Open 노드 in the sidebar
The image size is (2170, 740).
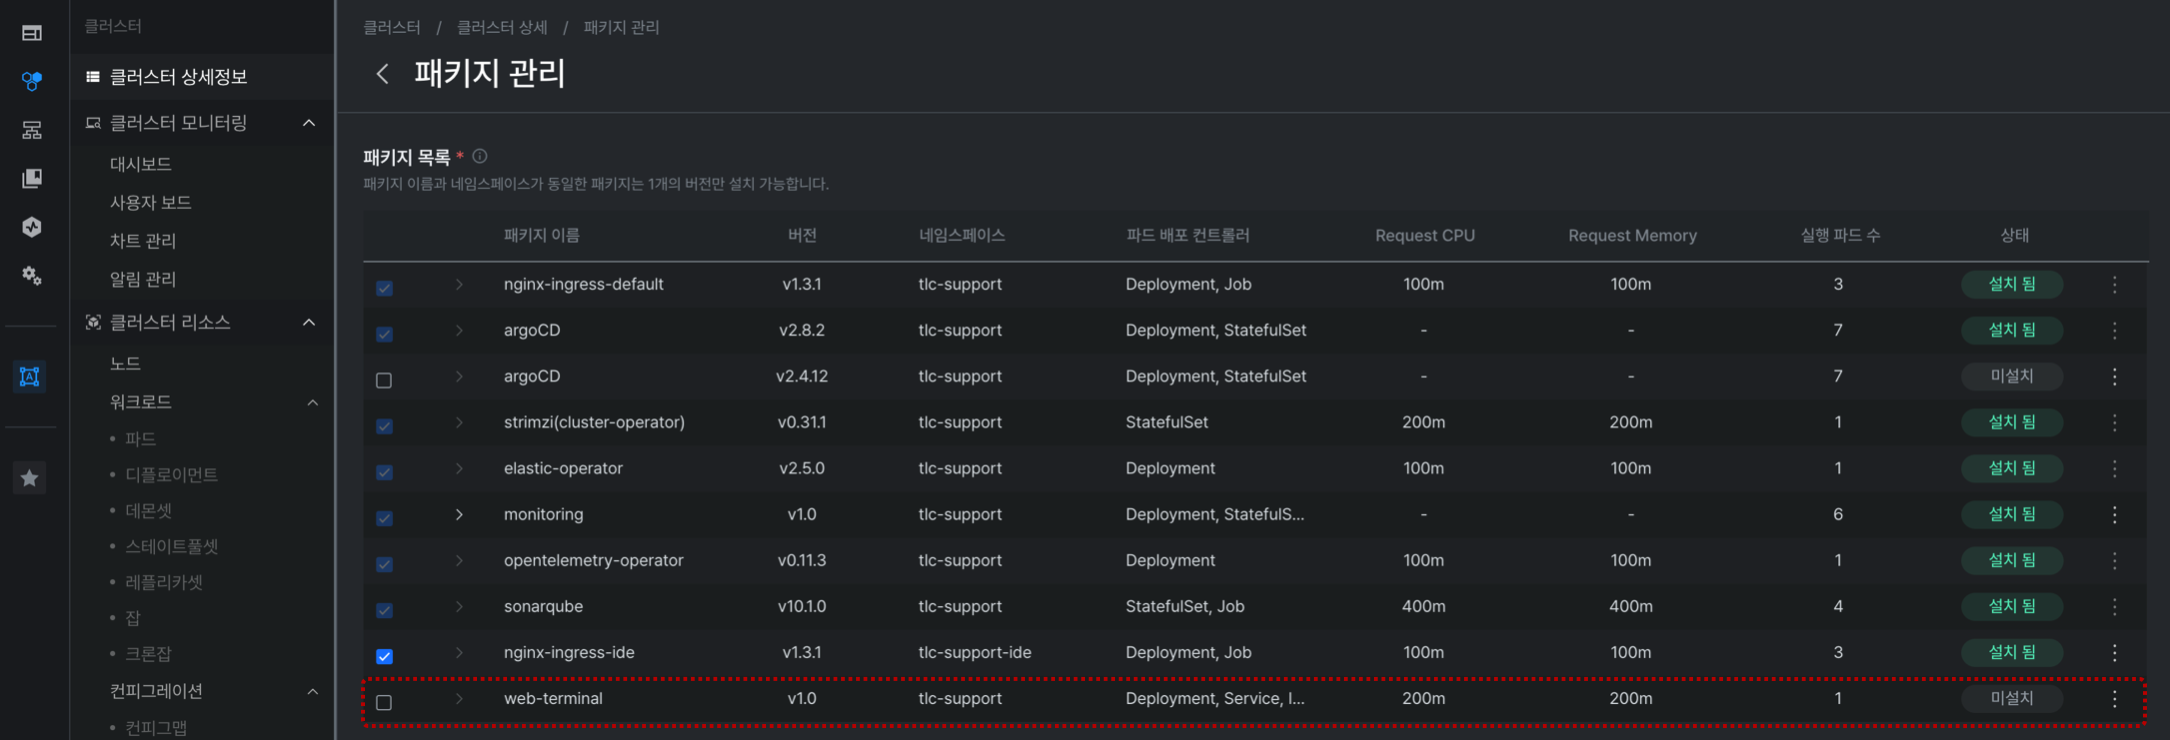[125, 364]
